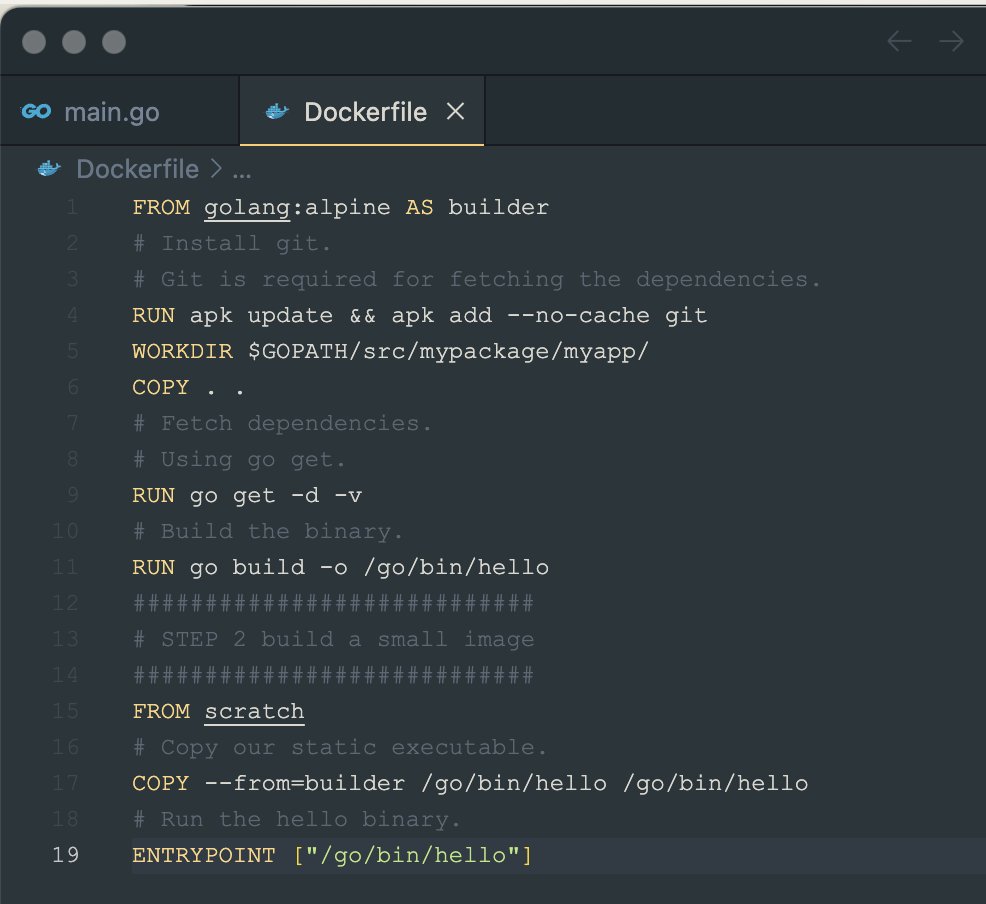This screenshot has height=904, width=986.
Task: Switch to the main.go tab
Action: (119, 112)
